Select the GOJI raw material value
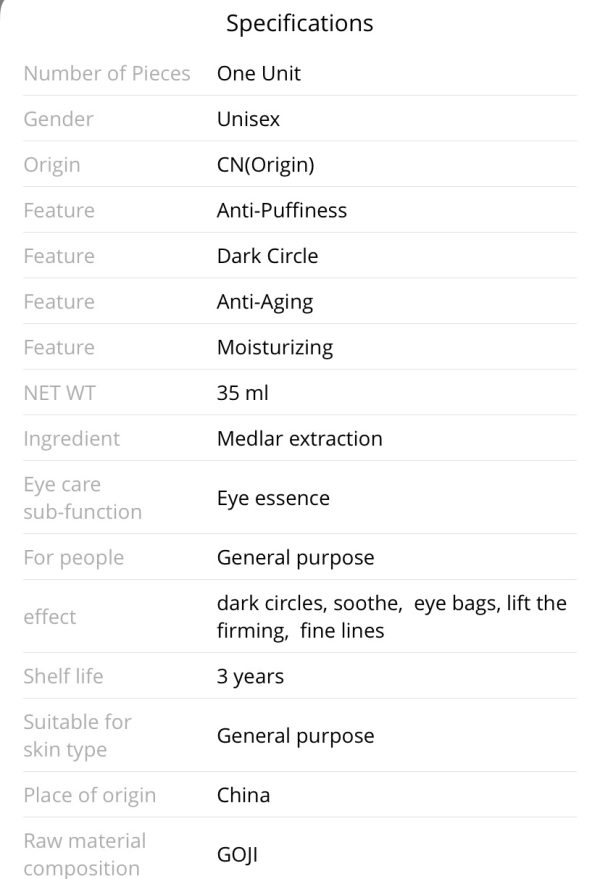 [x=237, y=855]
